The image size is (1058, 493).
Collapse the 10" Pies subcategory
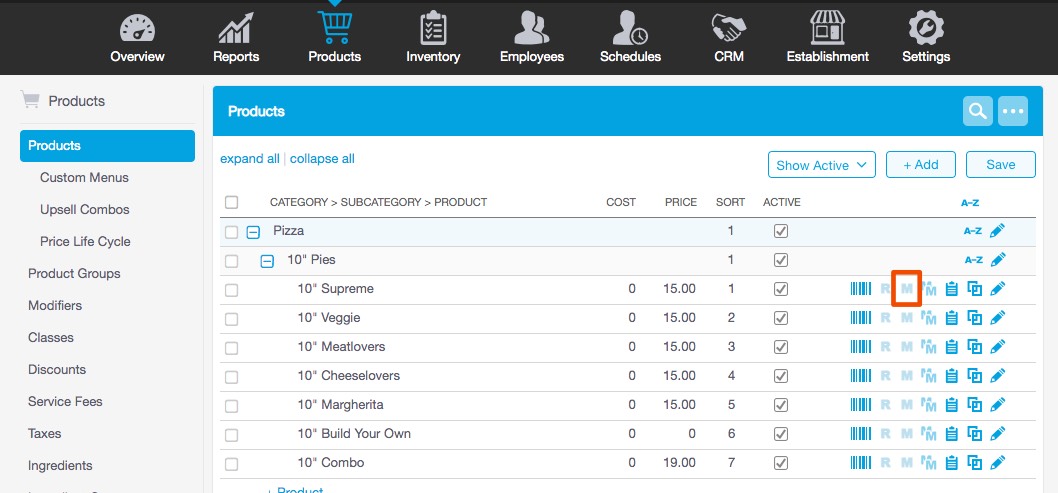pos(267,261)
